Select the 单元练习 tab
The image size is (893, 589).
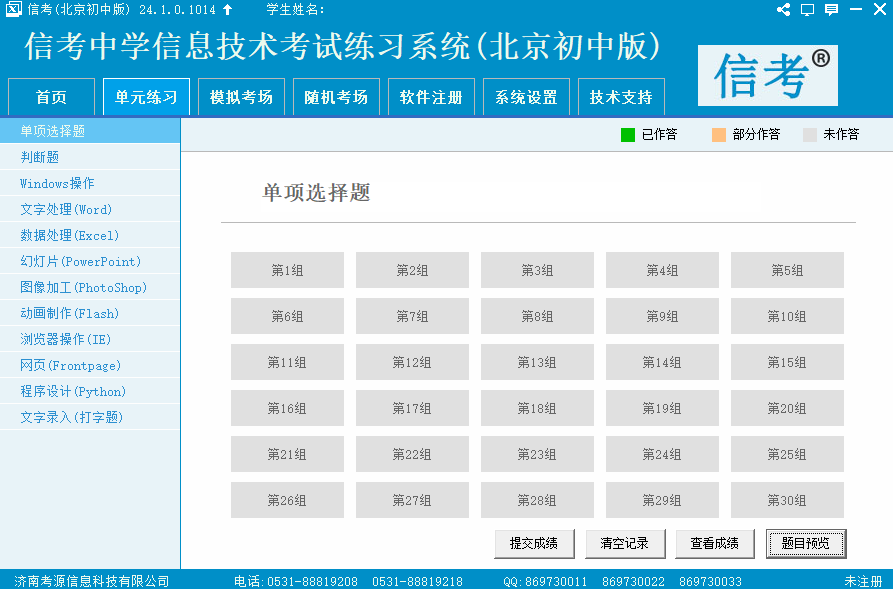point(146,97)
